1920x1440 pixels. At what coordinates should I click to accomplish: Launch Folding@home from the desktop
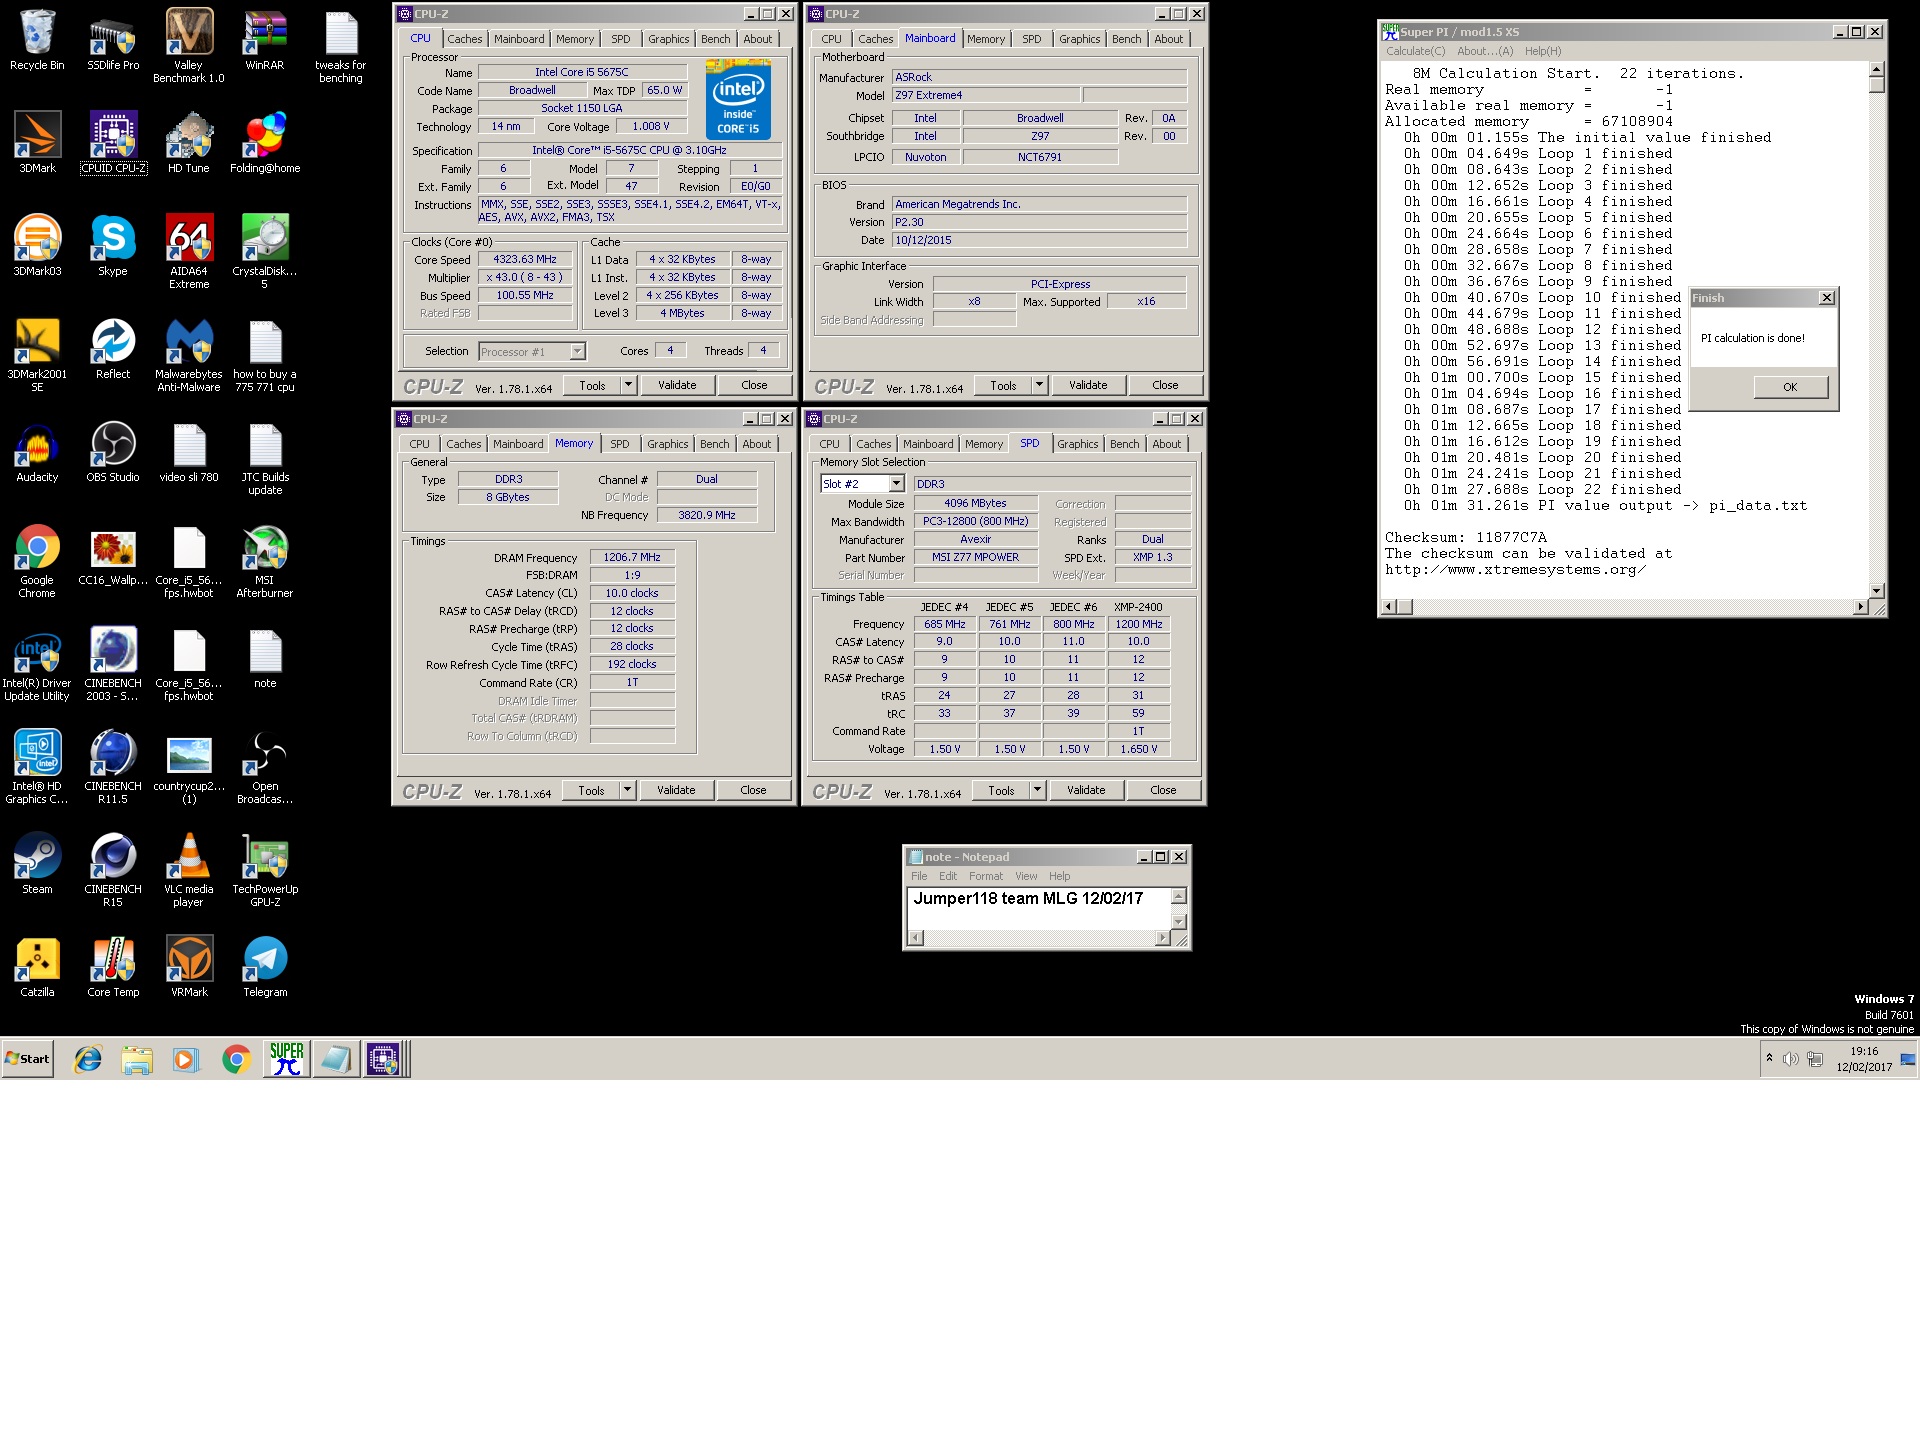click(265, 142)
